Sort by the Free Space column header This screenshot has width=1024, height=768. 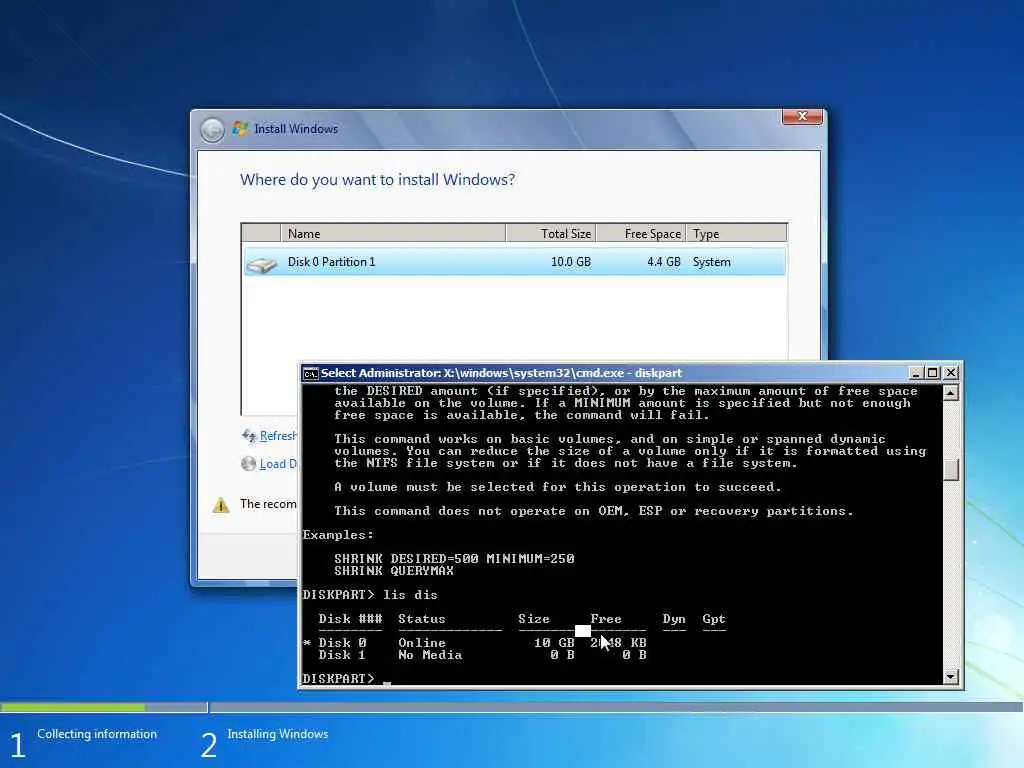coord(641,233)
